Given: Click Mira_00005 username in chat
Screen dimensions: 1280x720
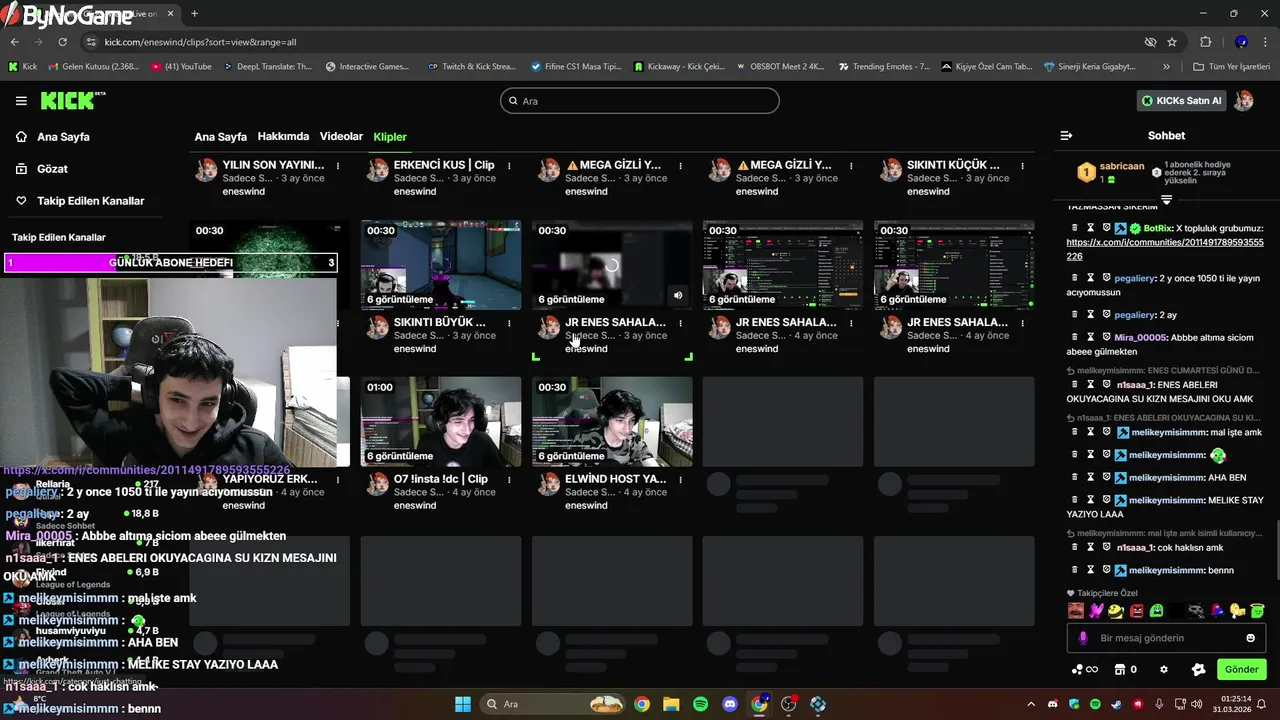Looking at the screenshot, I should pyautogui.click(x=1141, y=338).
